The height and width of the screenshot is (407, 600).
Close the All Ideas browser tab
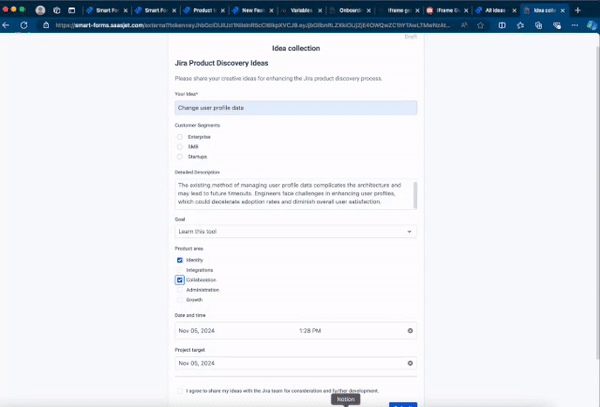coord(514,10)
